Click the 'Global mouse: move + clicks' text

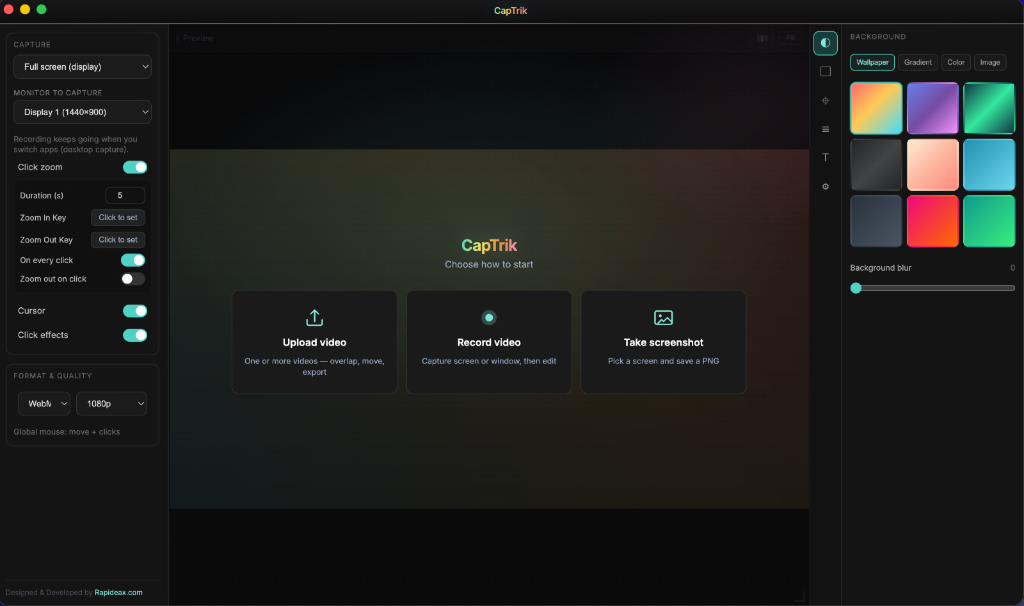67,432
